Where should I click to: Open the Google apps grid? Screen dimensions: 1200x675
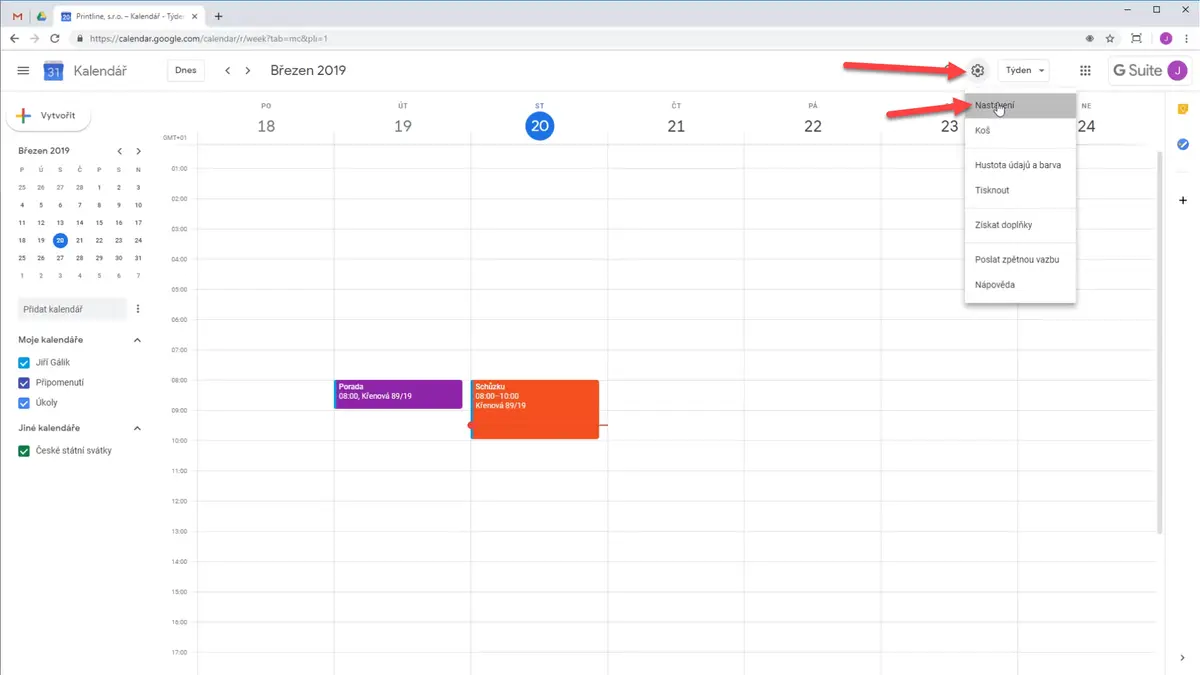click(1085, 71)
